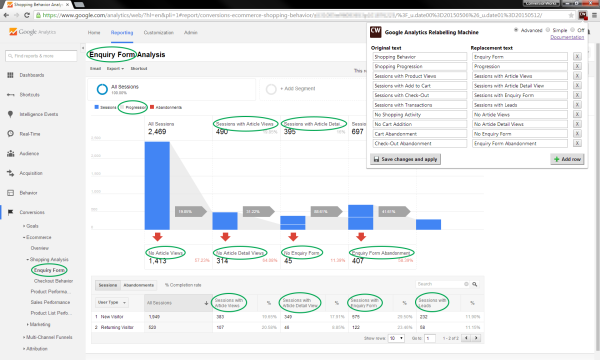The width and height of the screenshot is (600, 360).
Task: Click the table search magnifier icon
Action: point(475,284)
